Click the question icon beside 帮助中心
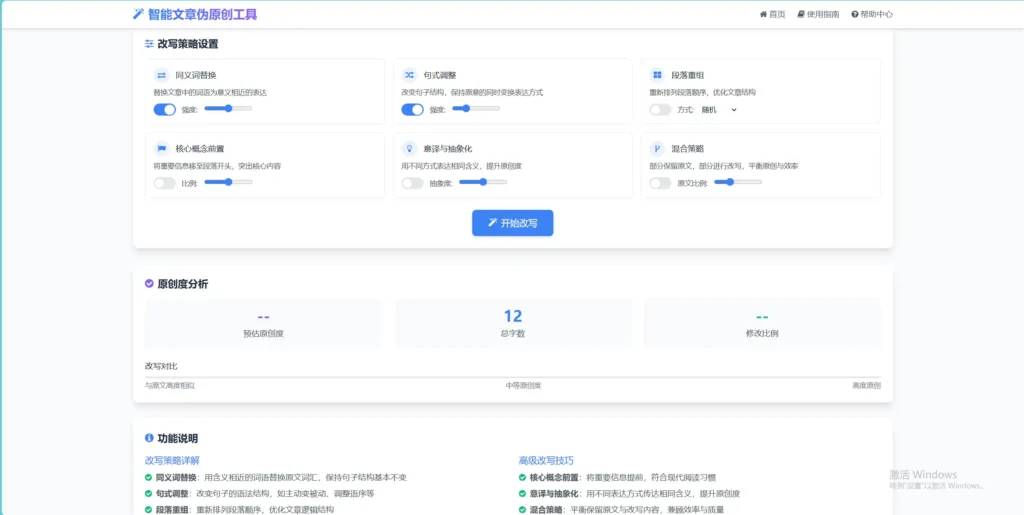Viewport: 1024px width, 515px height. (854, 14)
